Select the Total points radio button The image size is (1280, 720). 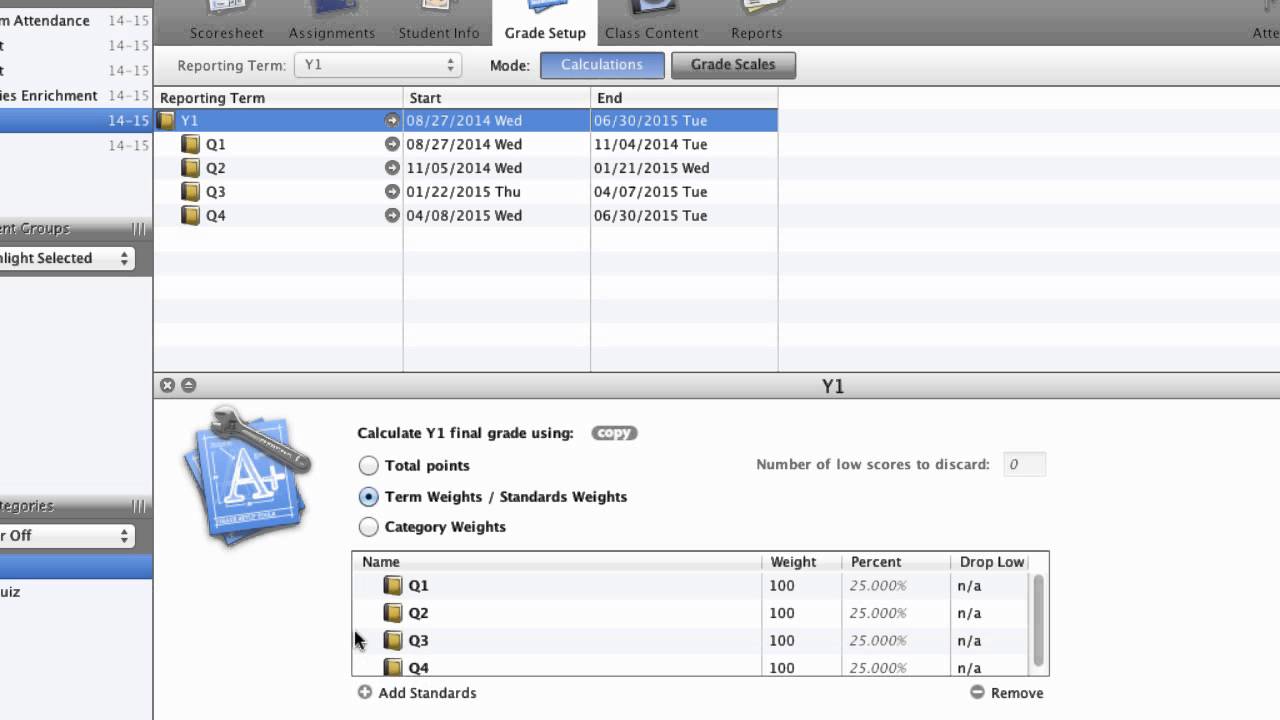tap(369, 466)
